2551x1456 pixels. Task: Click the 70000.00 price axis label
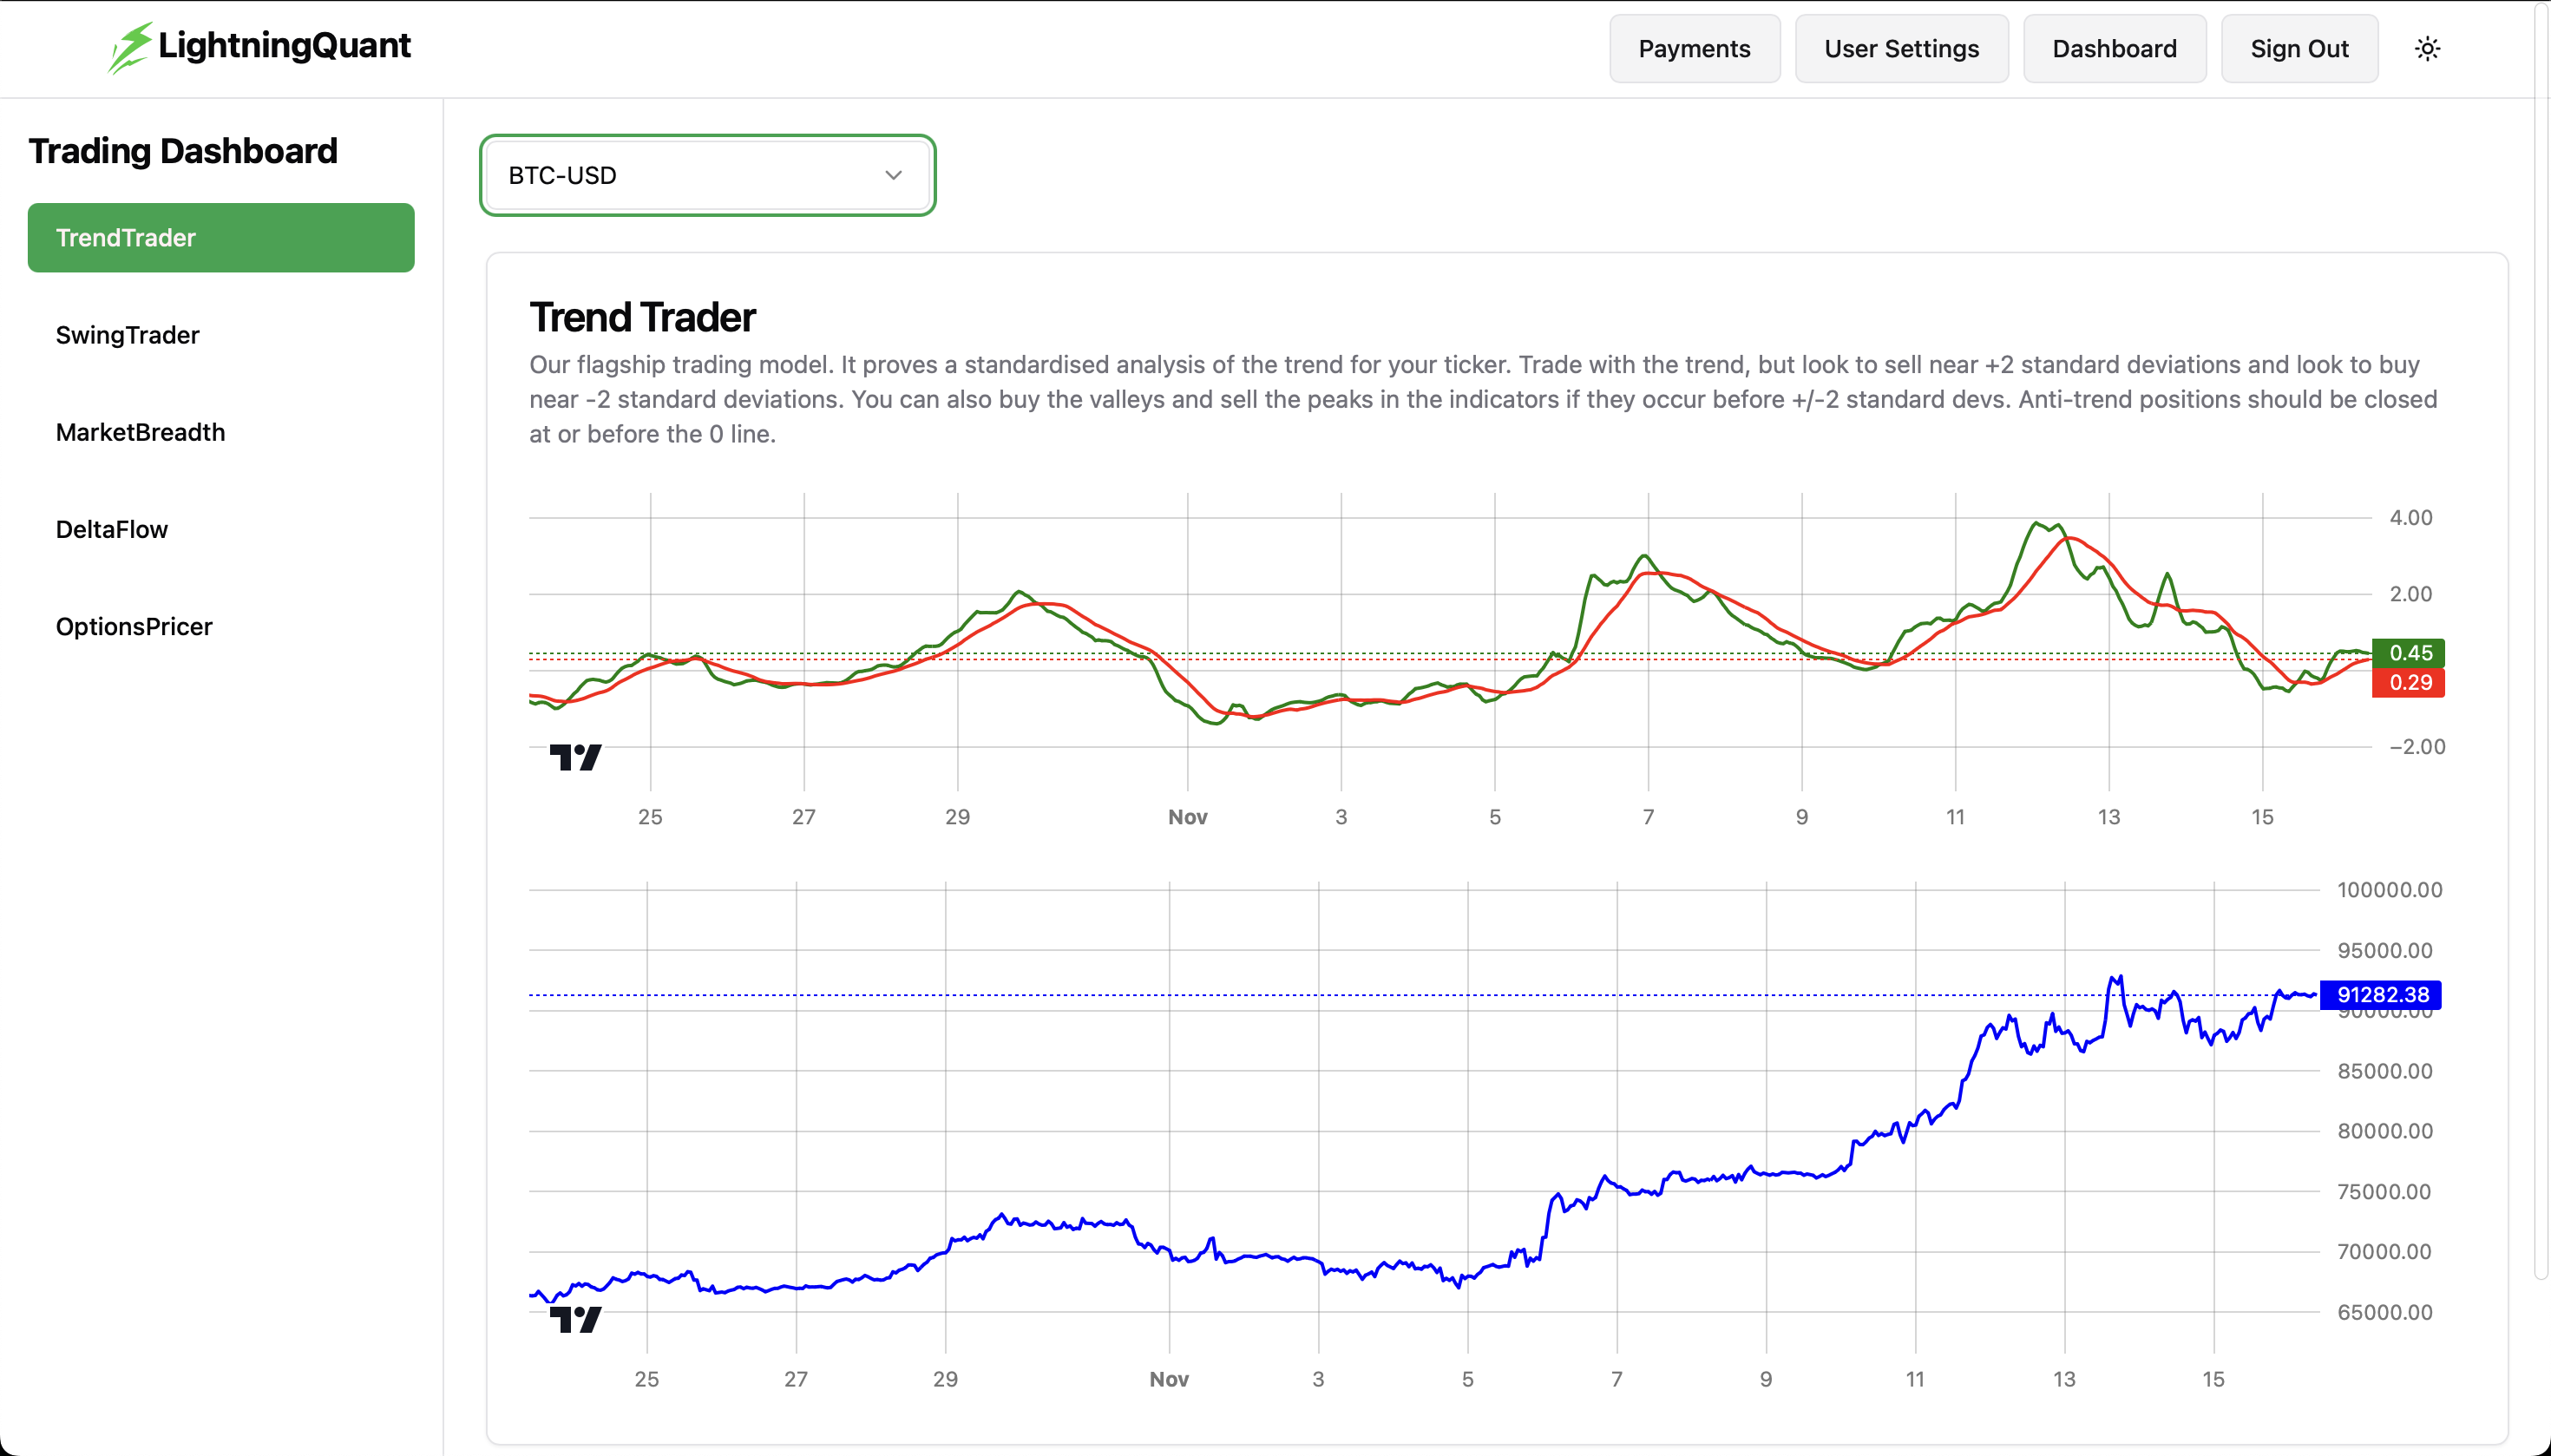click(x=2384, y=1252)
